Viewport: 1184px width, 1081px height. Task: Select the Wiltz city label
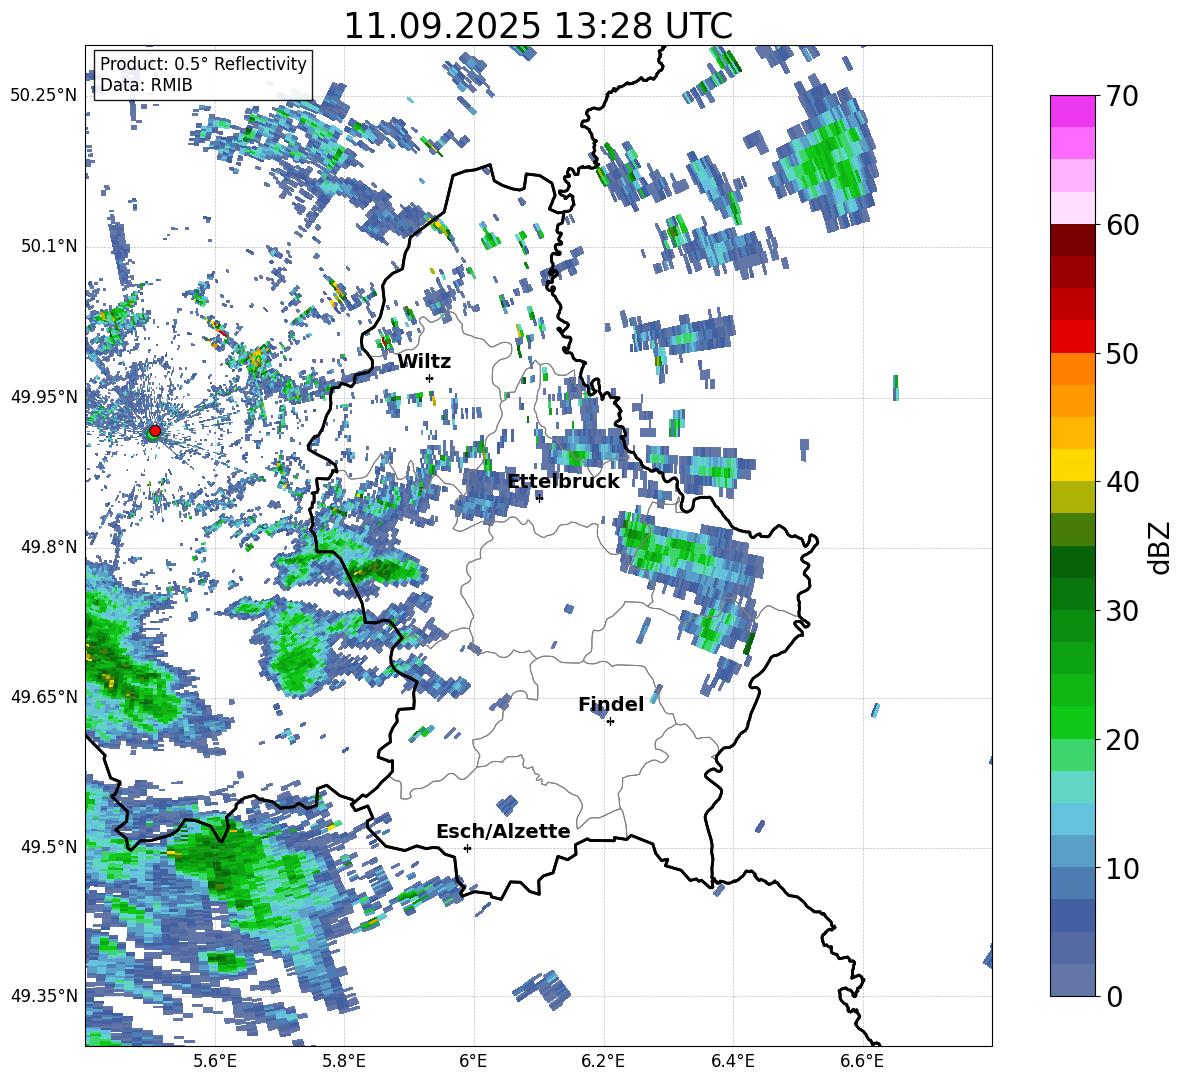424,362
